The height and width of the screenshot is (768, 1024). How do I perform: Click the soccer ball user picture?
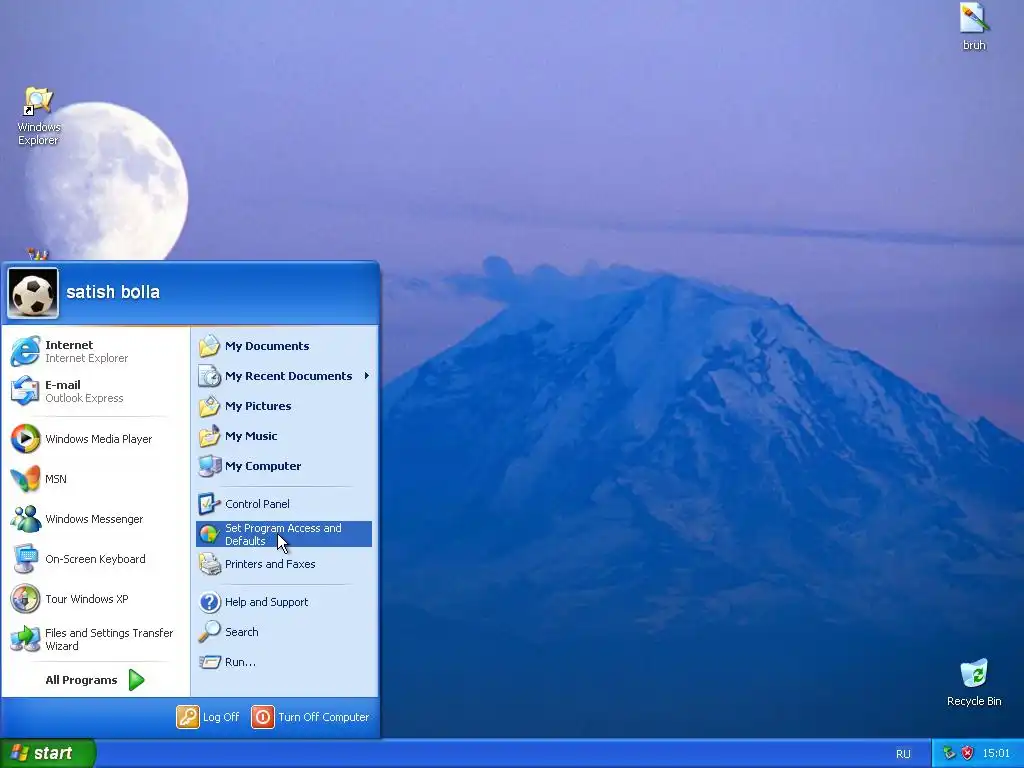pyautogui.click(x=33, y=293)
